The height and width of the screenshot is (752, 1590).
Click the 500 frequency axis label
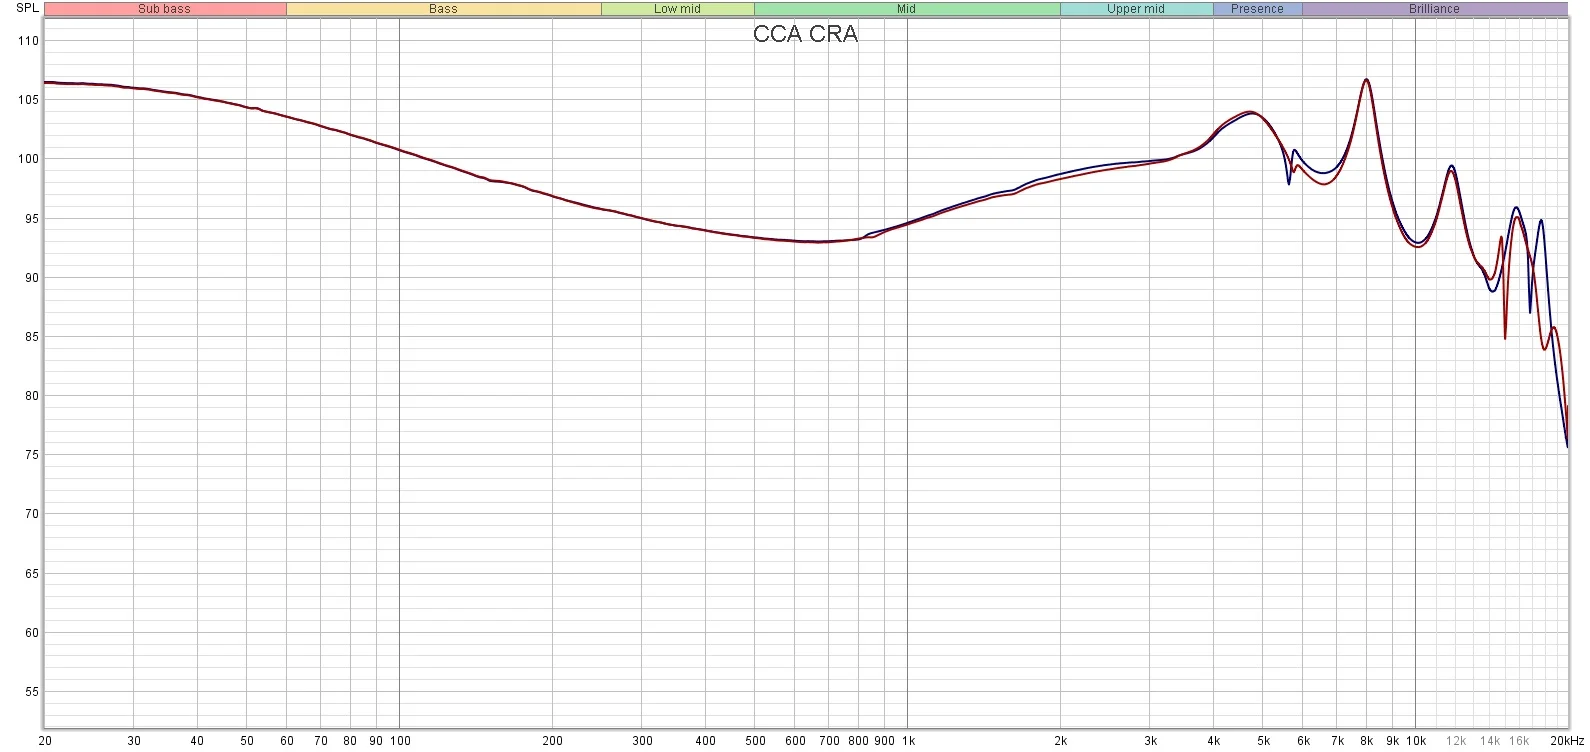click(755, 741)
